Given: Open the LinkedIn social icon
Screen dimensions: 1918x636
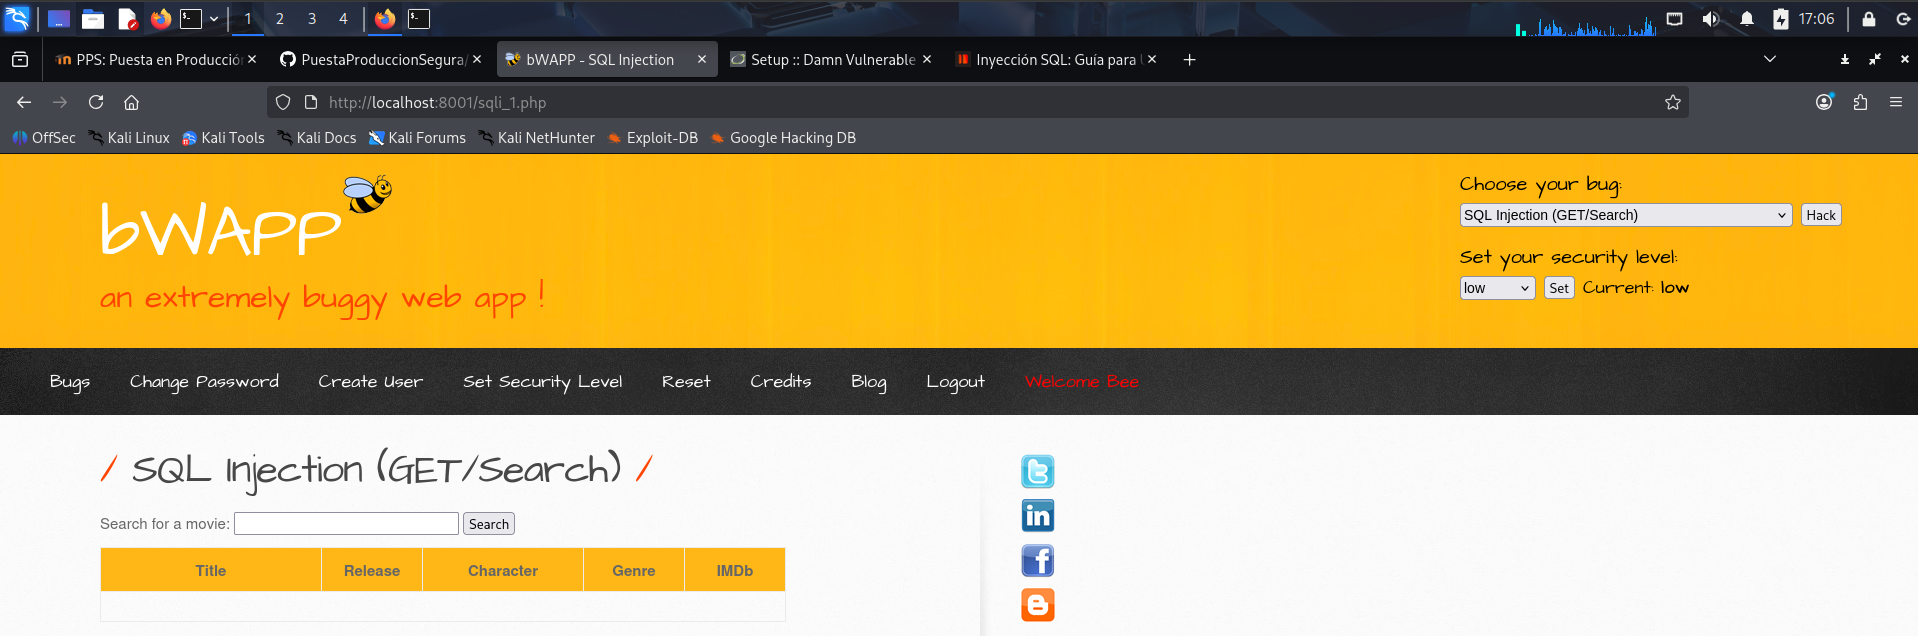Looking at the screenshot, I should (1038, 516).
